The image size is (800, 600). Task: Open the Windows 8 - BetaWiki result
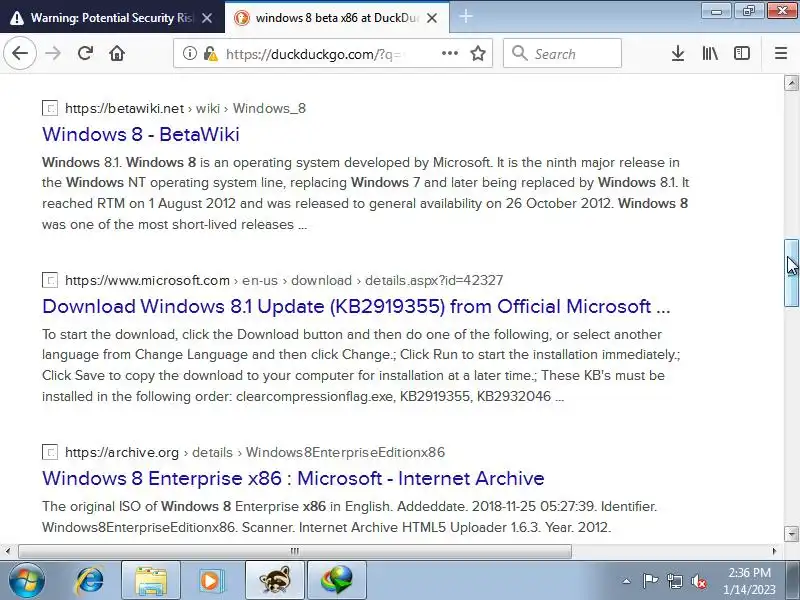point(141,134)
